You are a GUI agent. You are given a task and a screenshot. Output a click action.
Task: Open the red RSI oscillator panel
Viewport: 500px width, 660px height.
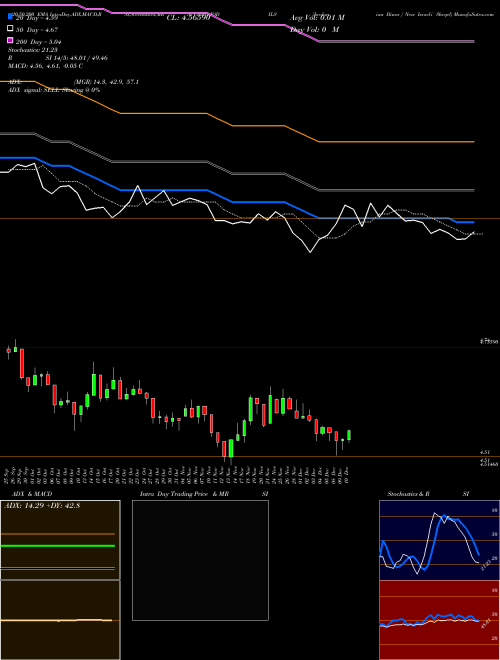tap(439, 620)
